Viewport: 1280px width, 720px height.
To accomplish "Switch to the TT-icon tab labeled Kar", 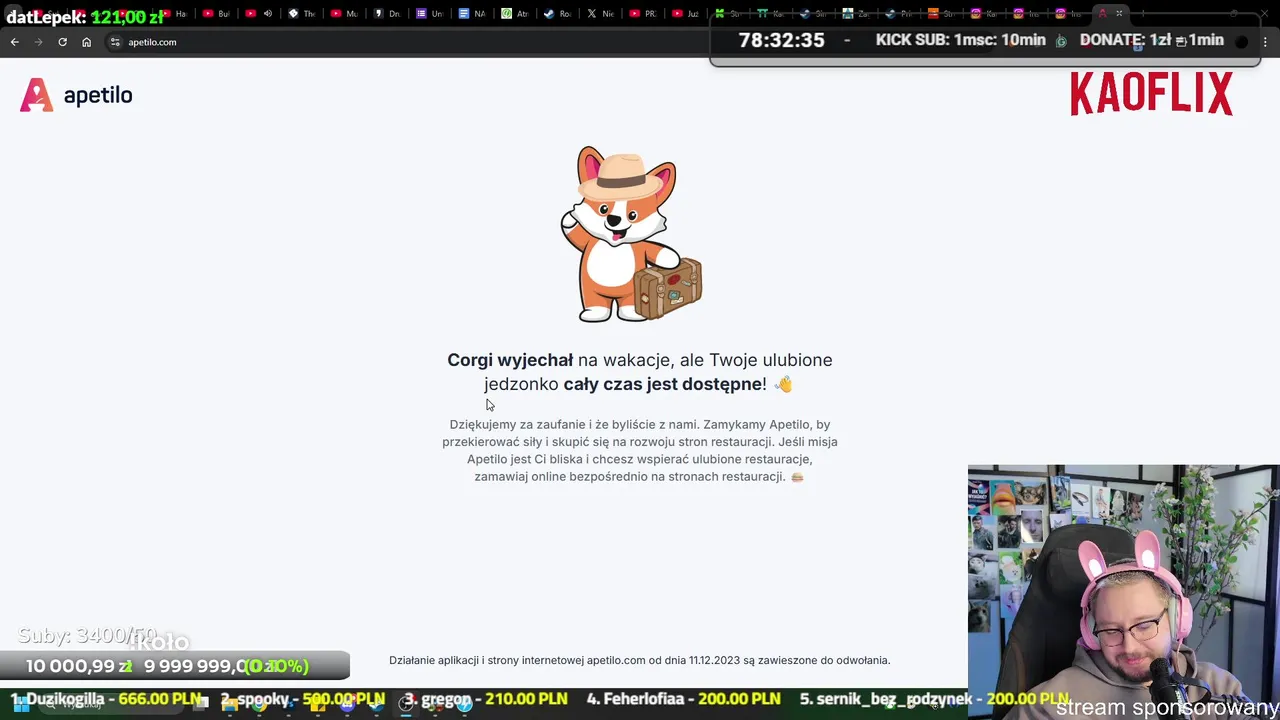I will tap(771, 14).
